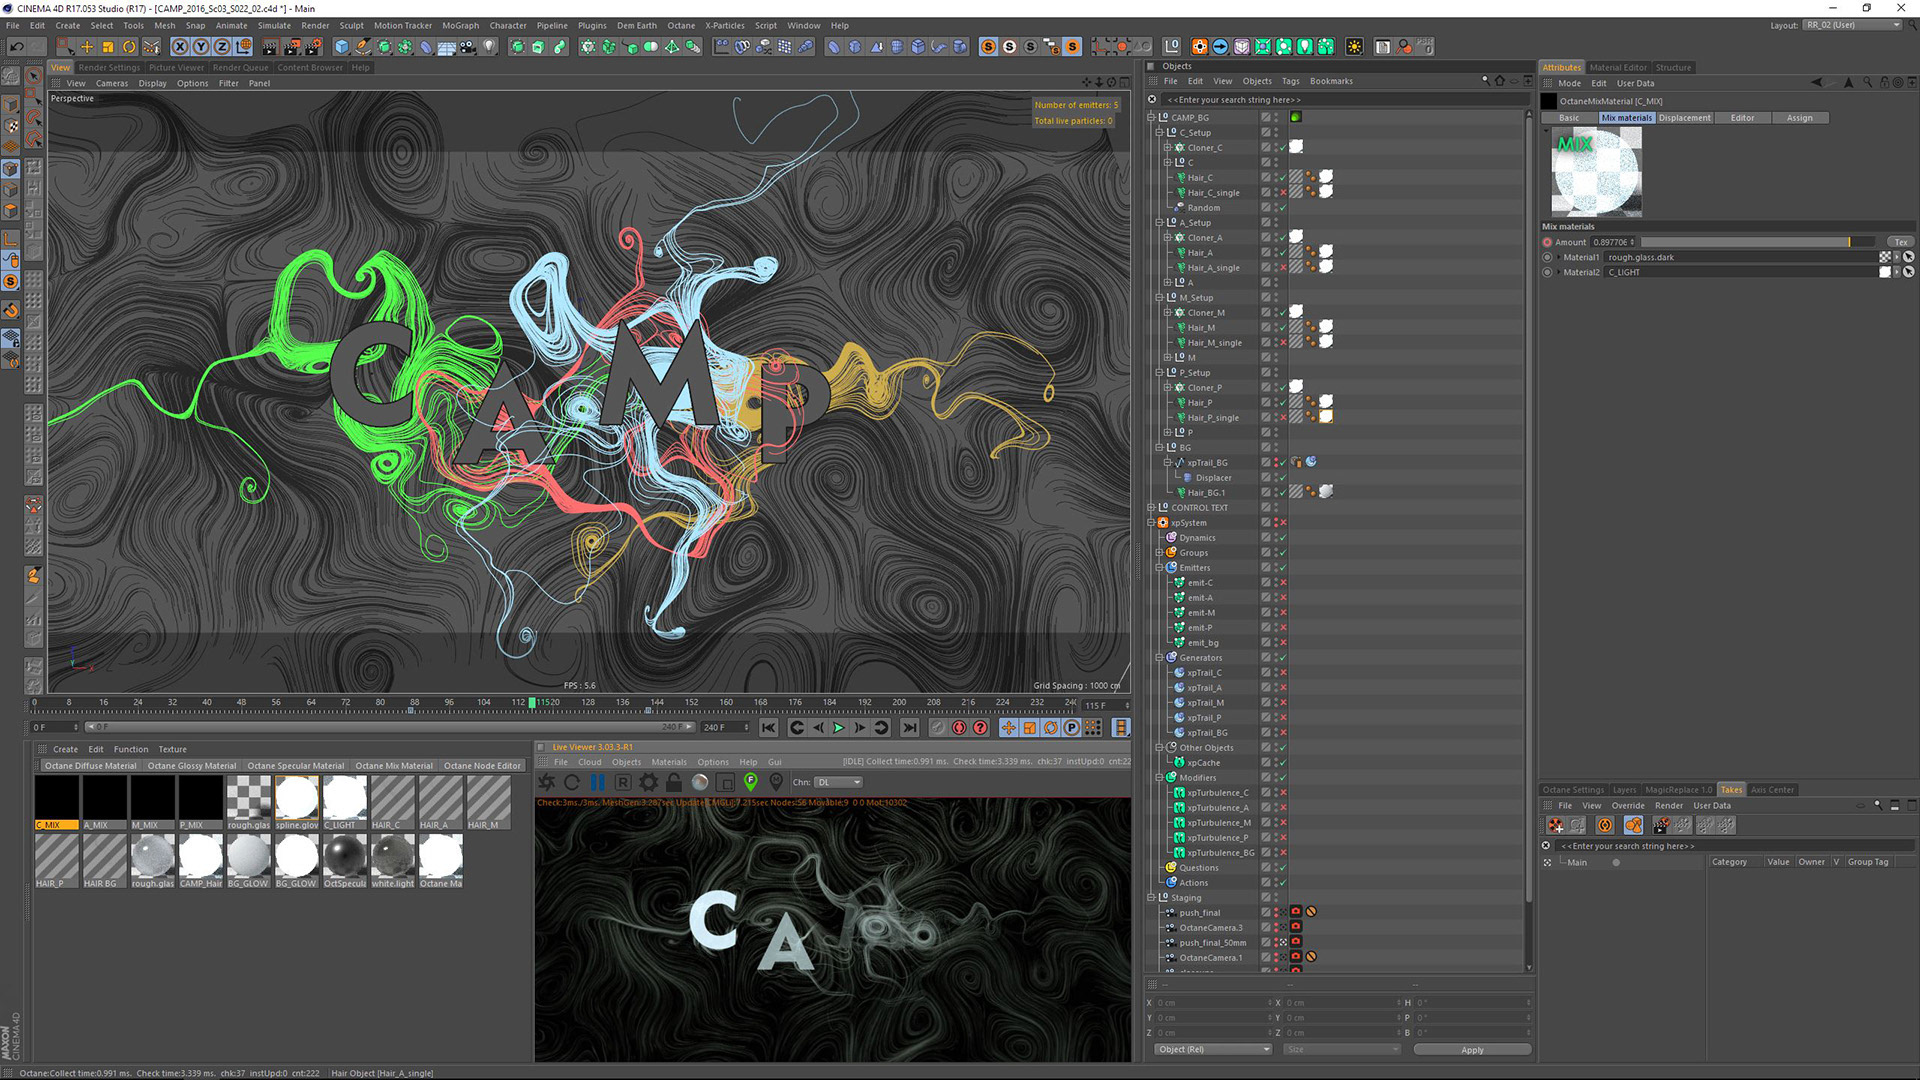The image size is (1920, 1080).
Task: Collapse the Emitters group
Action: [1159, 567]
